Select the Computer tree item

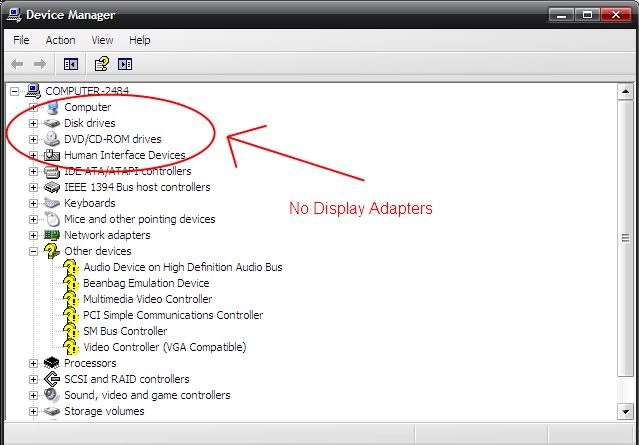[88, 107]
